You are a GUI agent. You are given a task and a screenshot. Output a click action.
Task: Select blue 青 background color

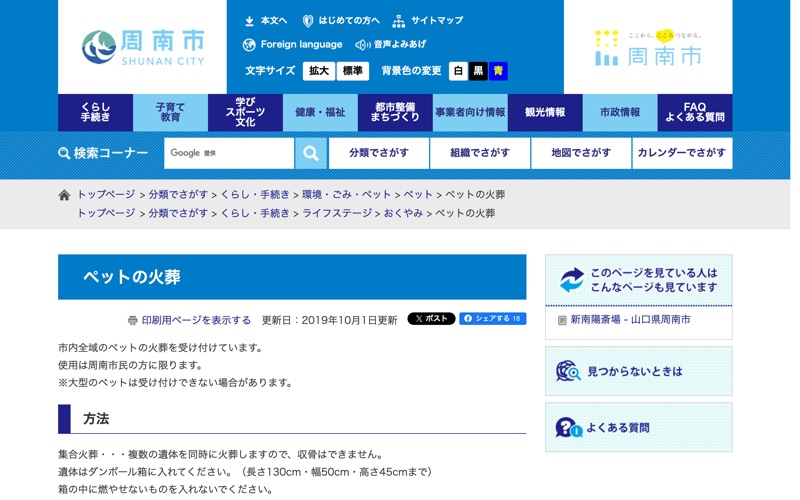[x=498, y=71]
